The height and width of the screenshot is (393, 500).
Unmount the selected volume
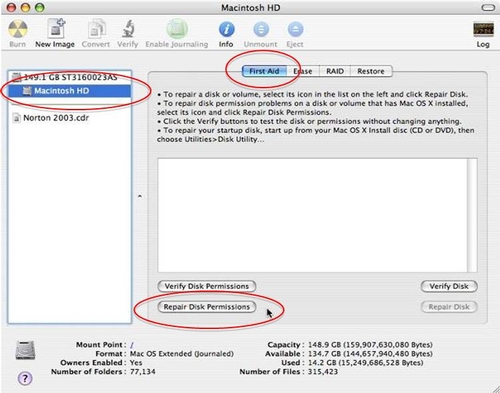(x=261, y=29)
